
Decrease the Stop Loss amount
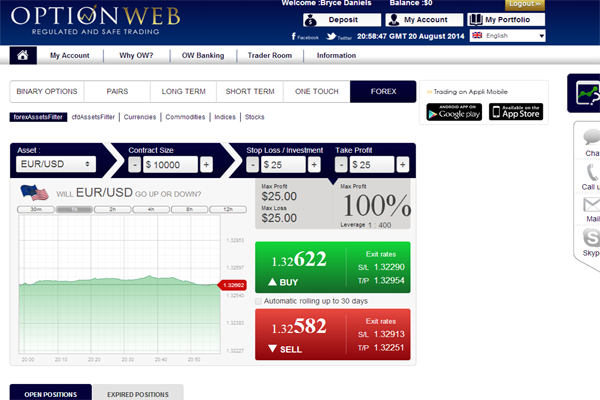(x=252, y=165)
